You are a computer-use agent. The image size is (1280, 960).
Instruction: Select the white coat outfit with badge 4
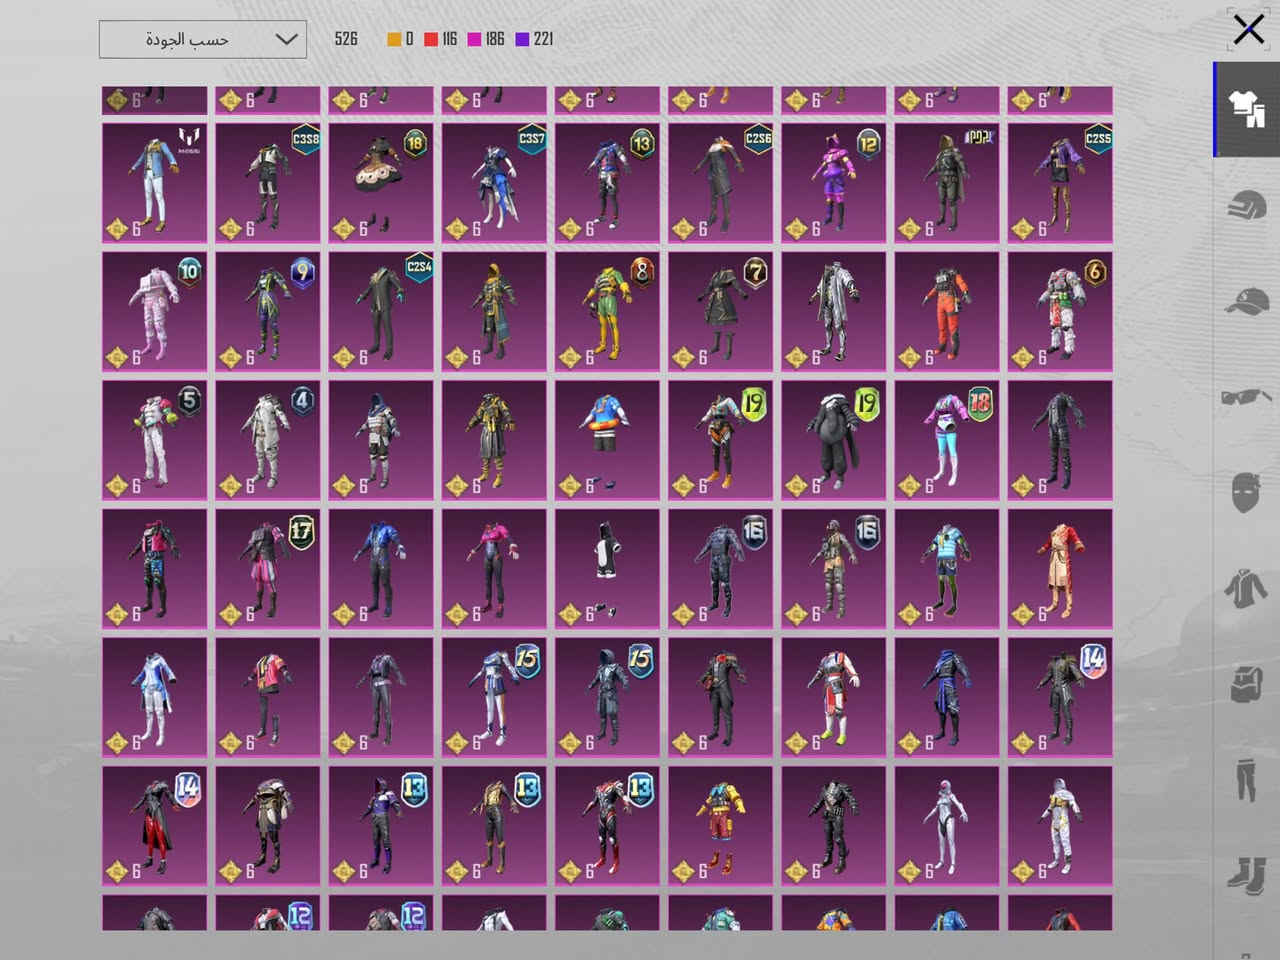coord(268,440)
